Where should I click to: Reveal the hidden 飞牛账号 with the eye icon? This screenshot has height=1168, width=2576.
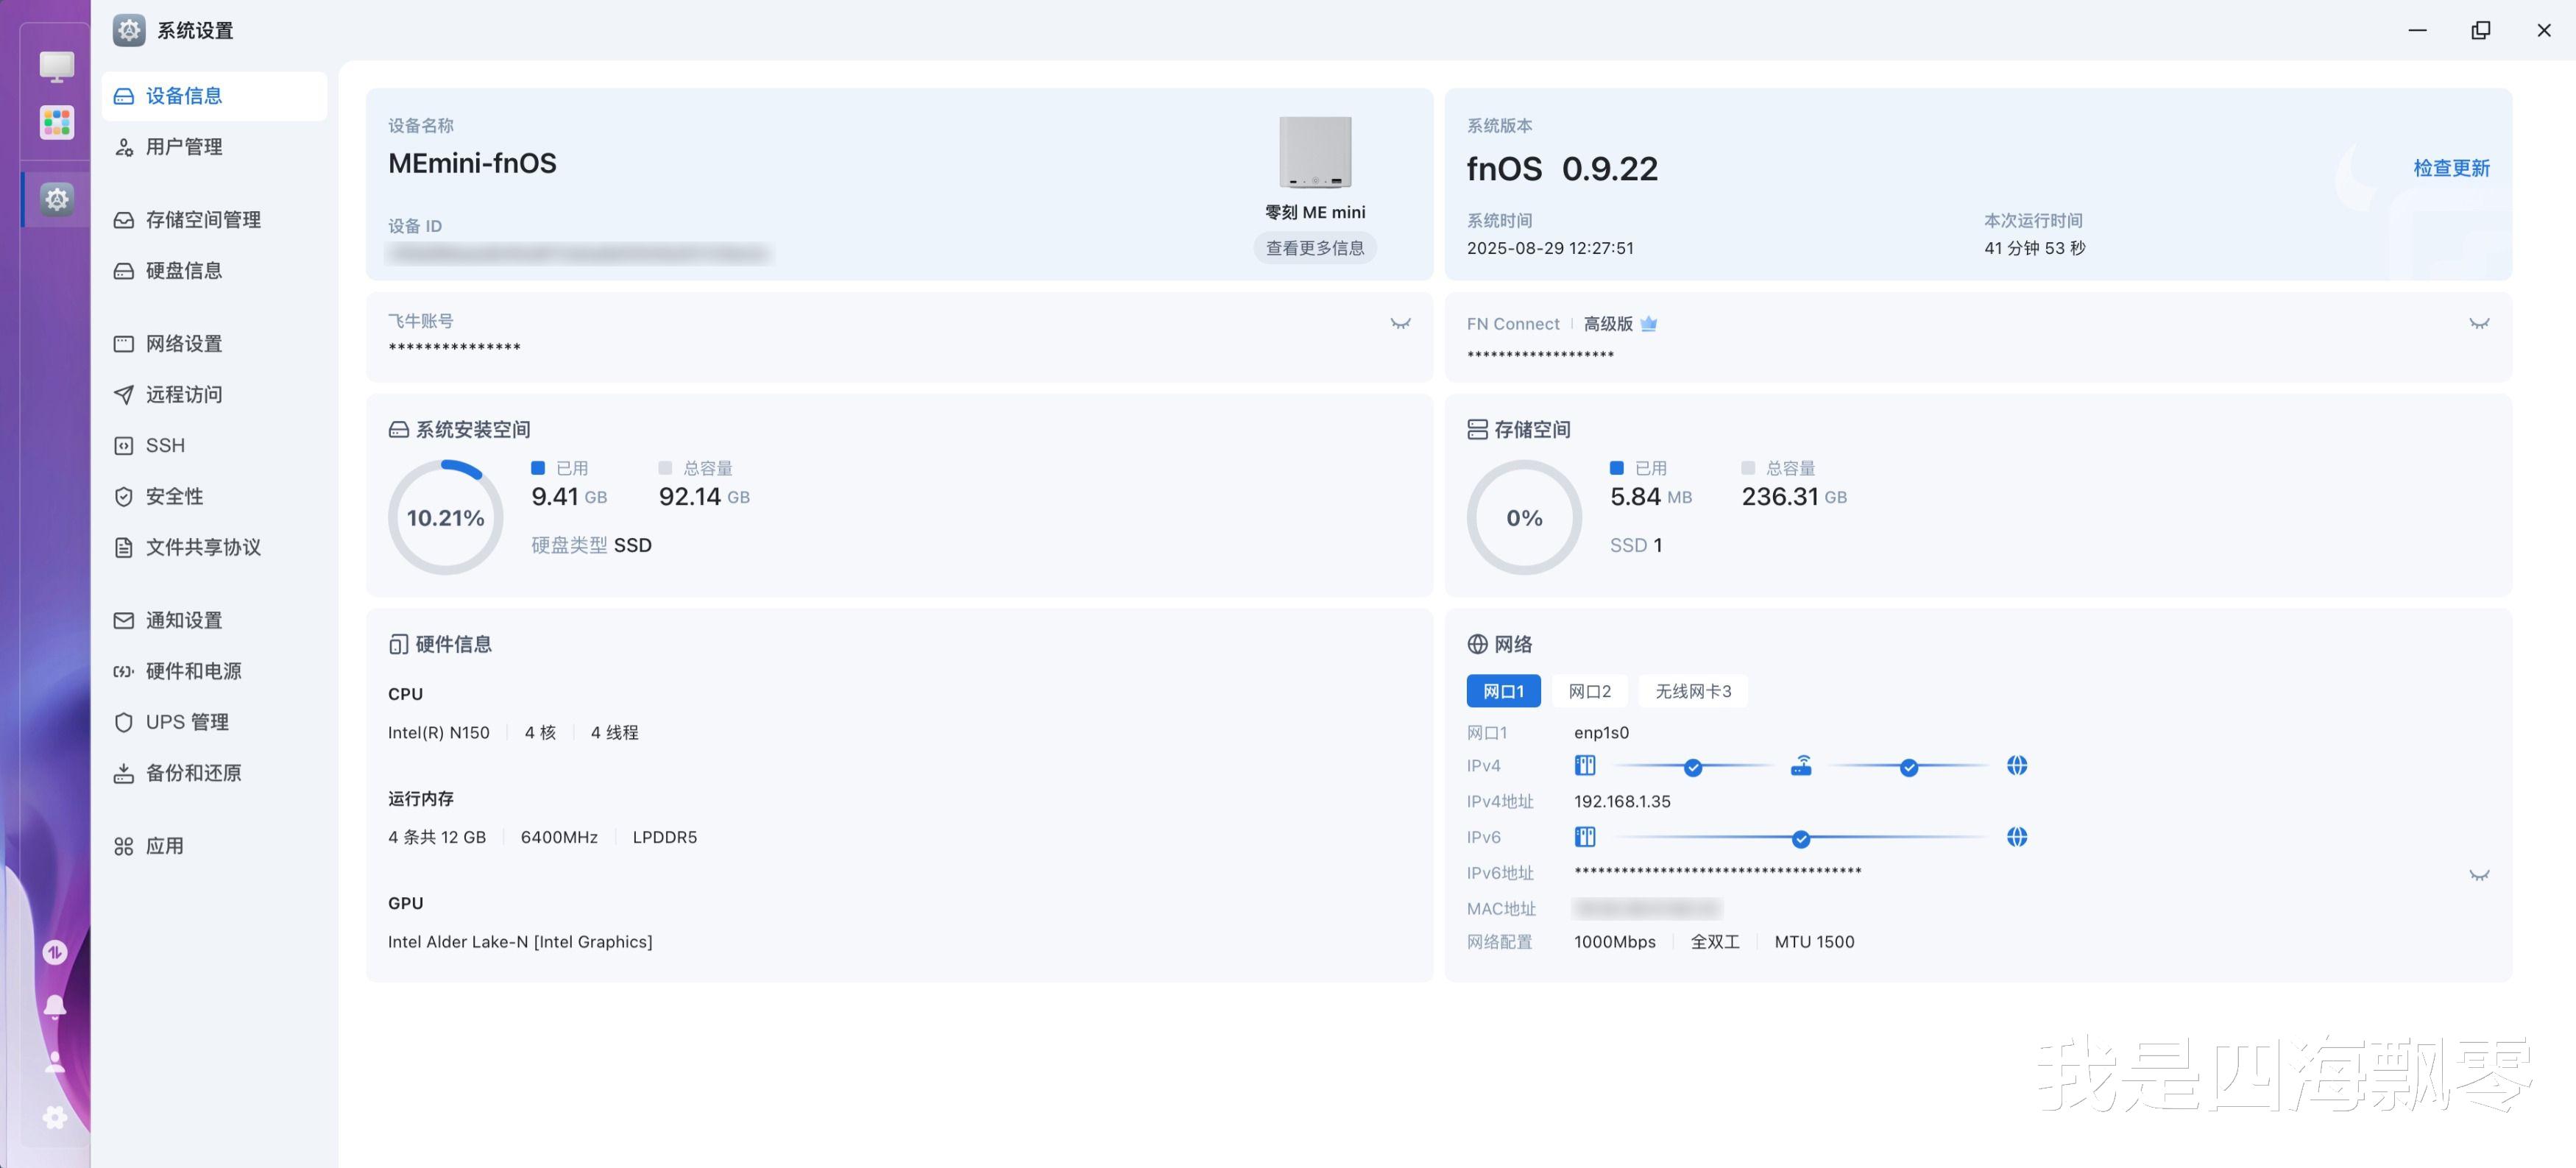[x=1400, y=323]
